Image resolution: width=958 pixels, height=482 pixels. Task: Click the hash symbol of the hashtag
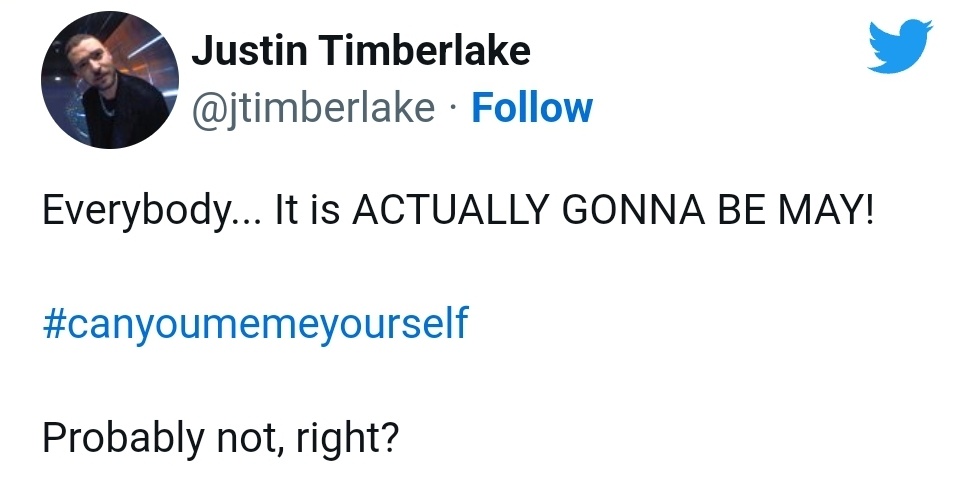[x=53, y=324]
